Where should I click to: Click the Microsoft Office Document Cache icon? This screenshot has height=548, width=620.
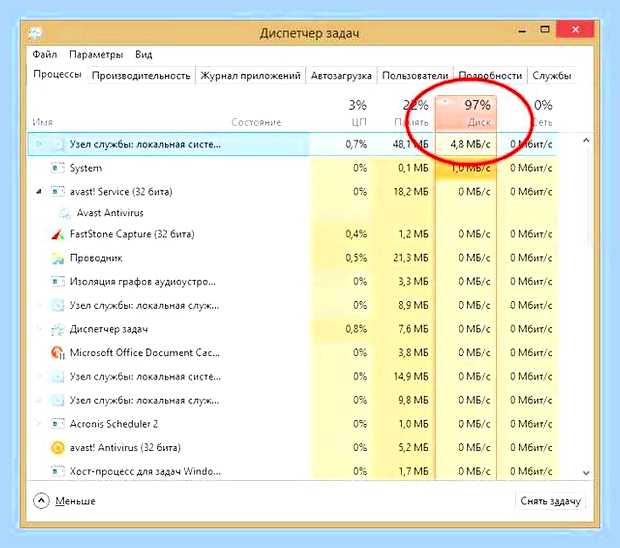click(x=58, y=353)
